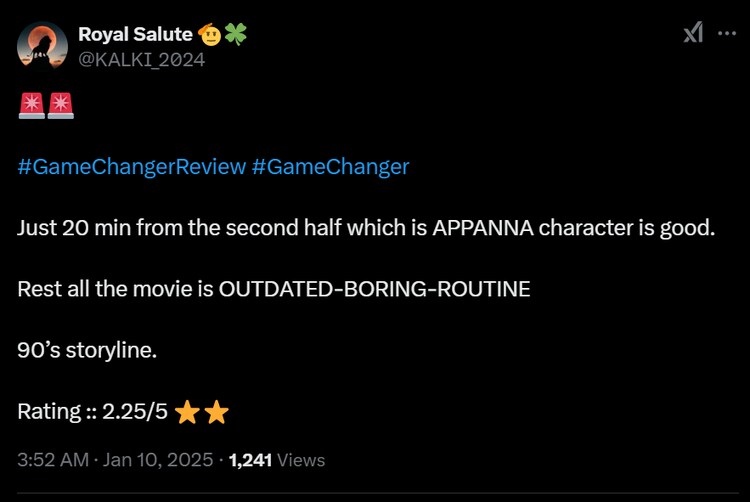Open Royal Salute's profile avatar
This screenshot has width=750, height=502.
click(42, 47)
